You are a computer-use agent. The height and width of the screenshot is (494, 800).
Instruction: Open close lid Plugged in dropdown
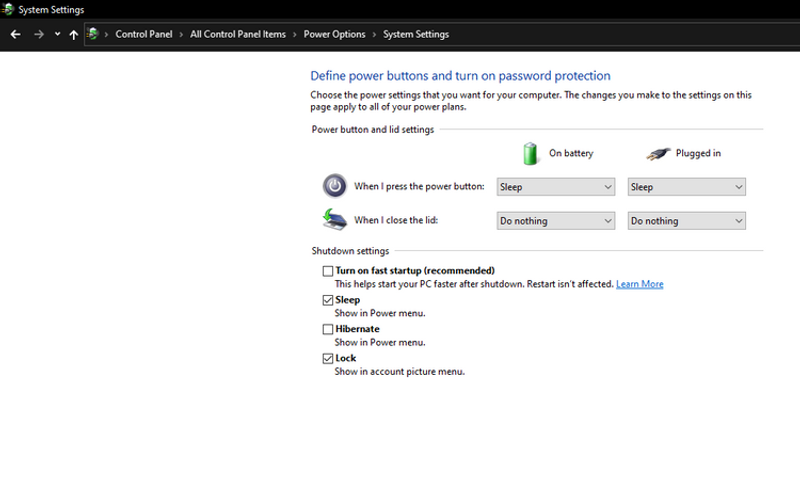click(x=686, y=221)
